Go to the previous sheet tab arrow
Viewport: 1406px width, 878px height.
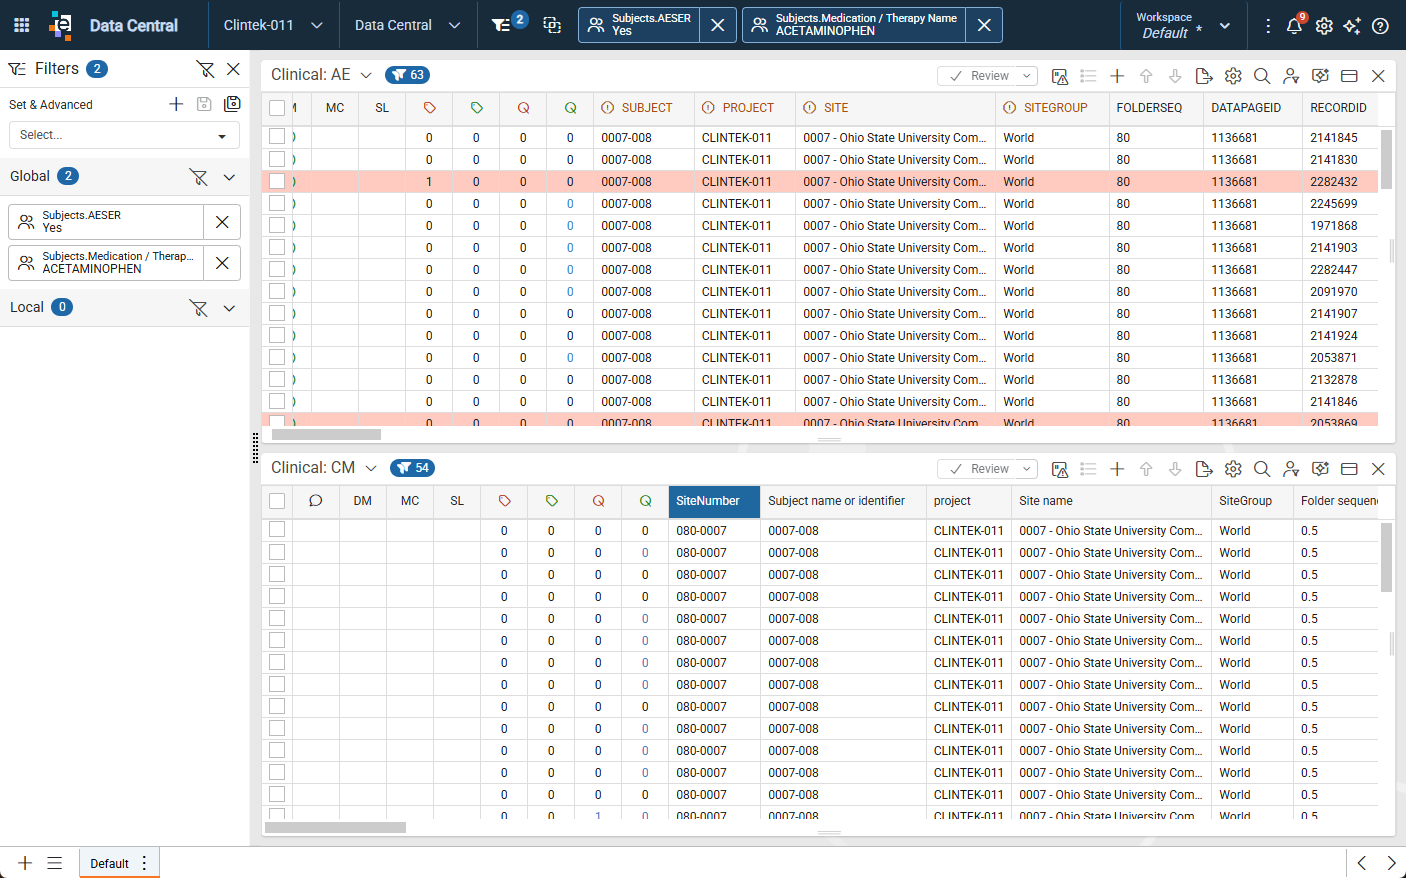tap(1361, 863)
